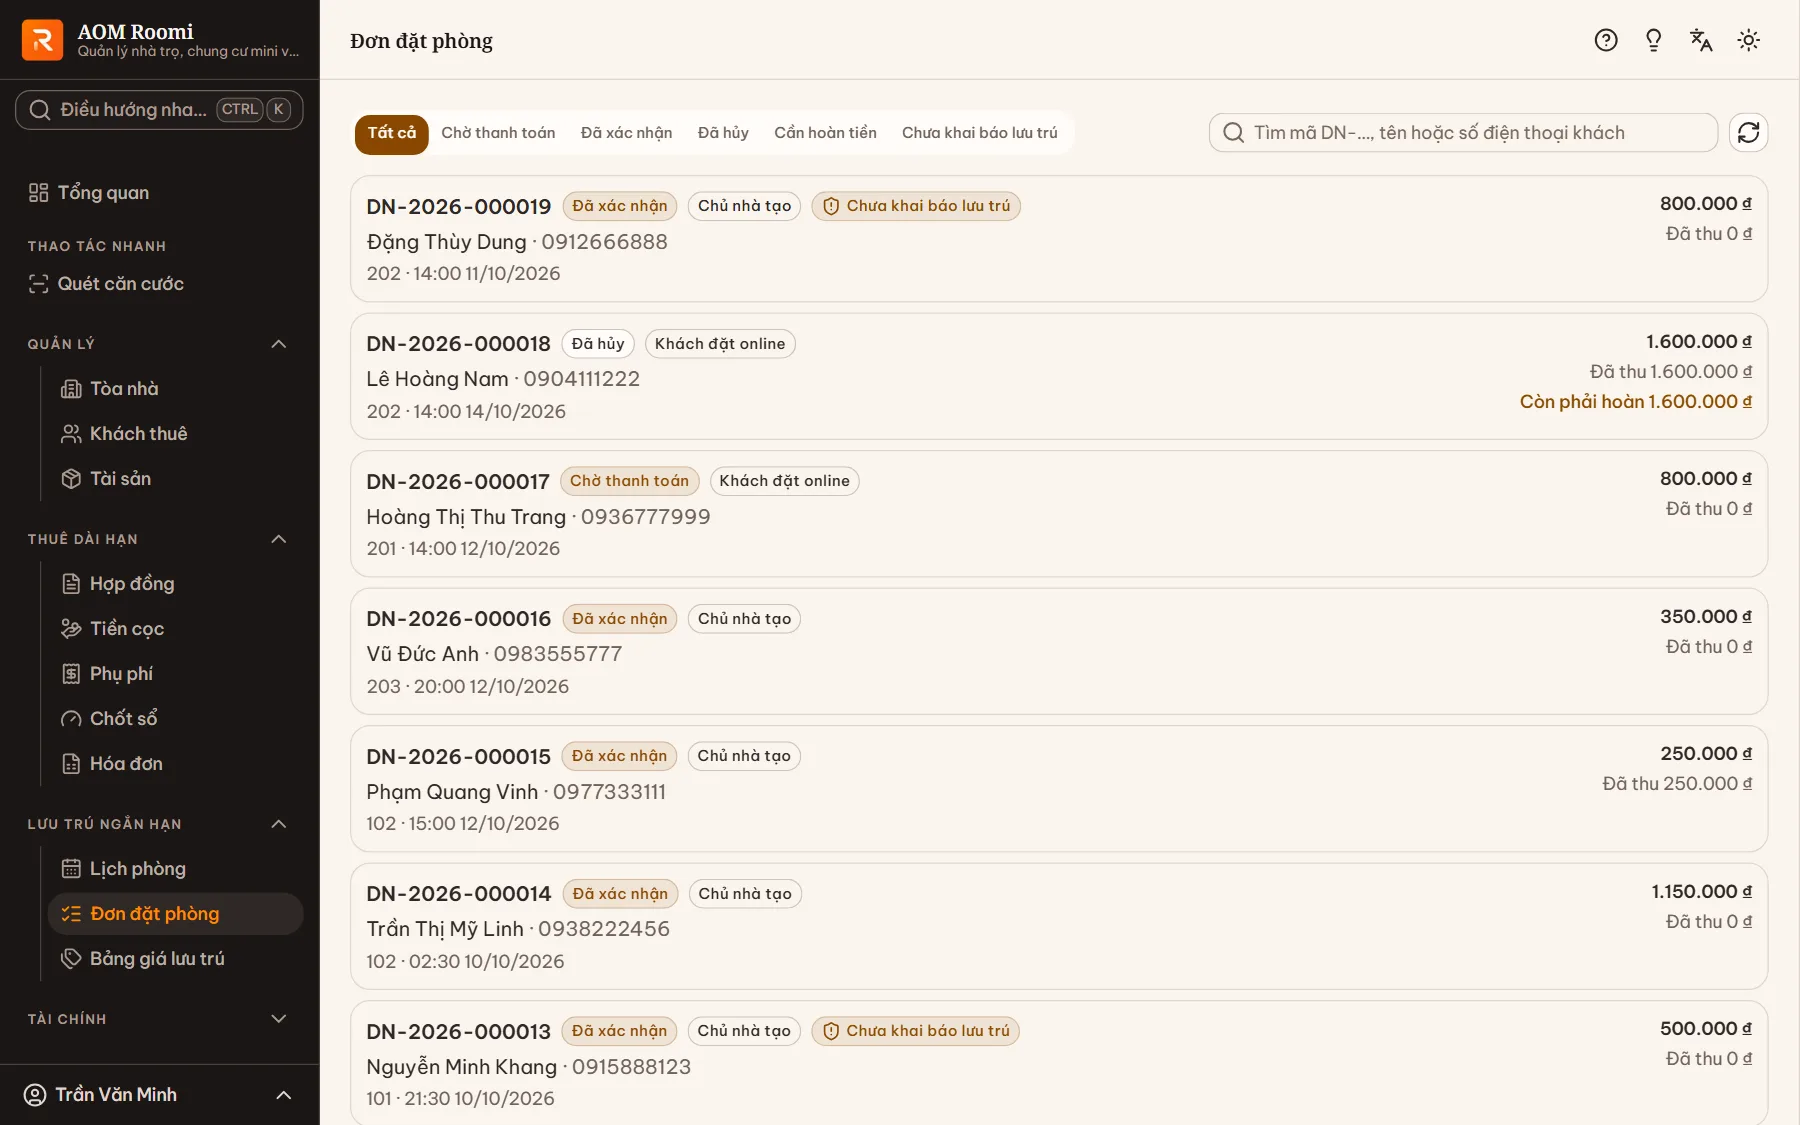
Task: Click Chờ thanh toán badge on DN-2026-000017
Action: [x=630, y=481]
